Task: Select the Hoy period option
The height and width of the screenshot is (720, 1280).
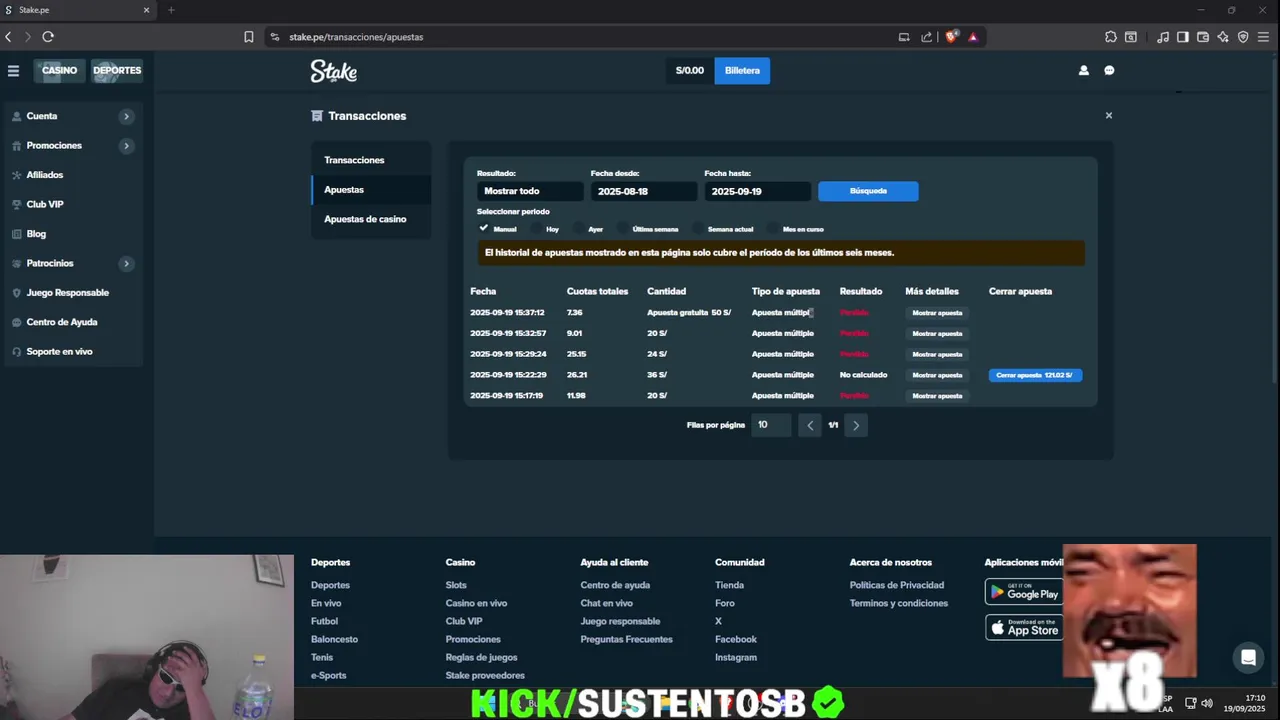Action: 545,229
